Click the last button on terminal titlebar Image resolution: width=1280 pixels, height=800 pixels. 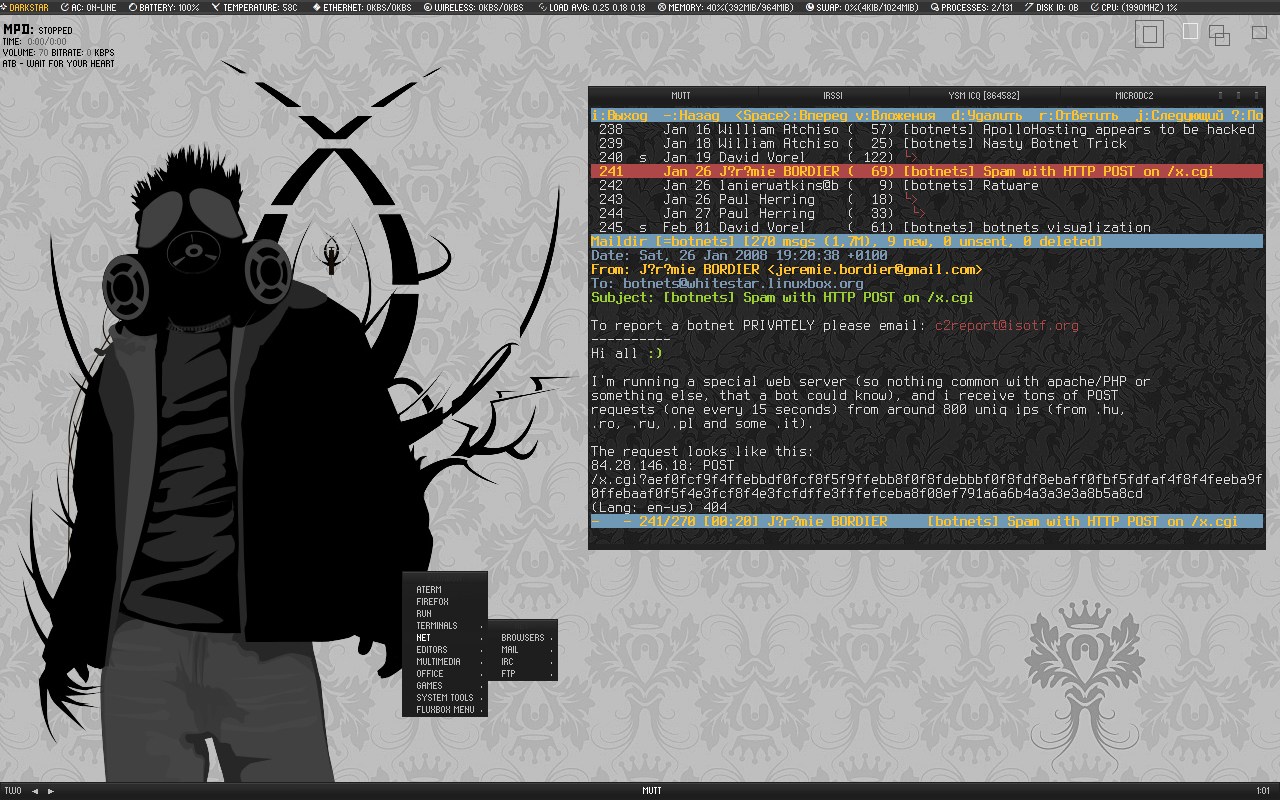click(x=1254, y=96)
